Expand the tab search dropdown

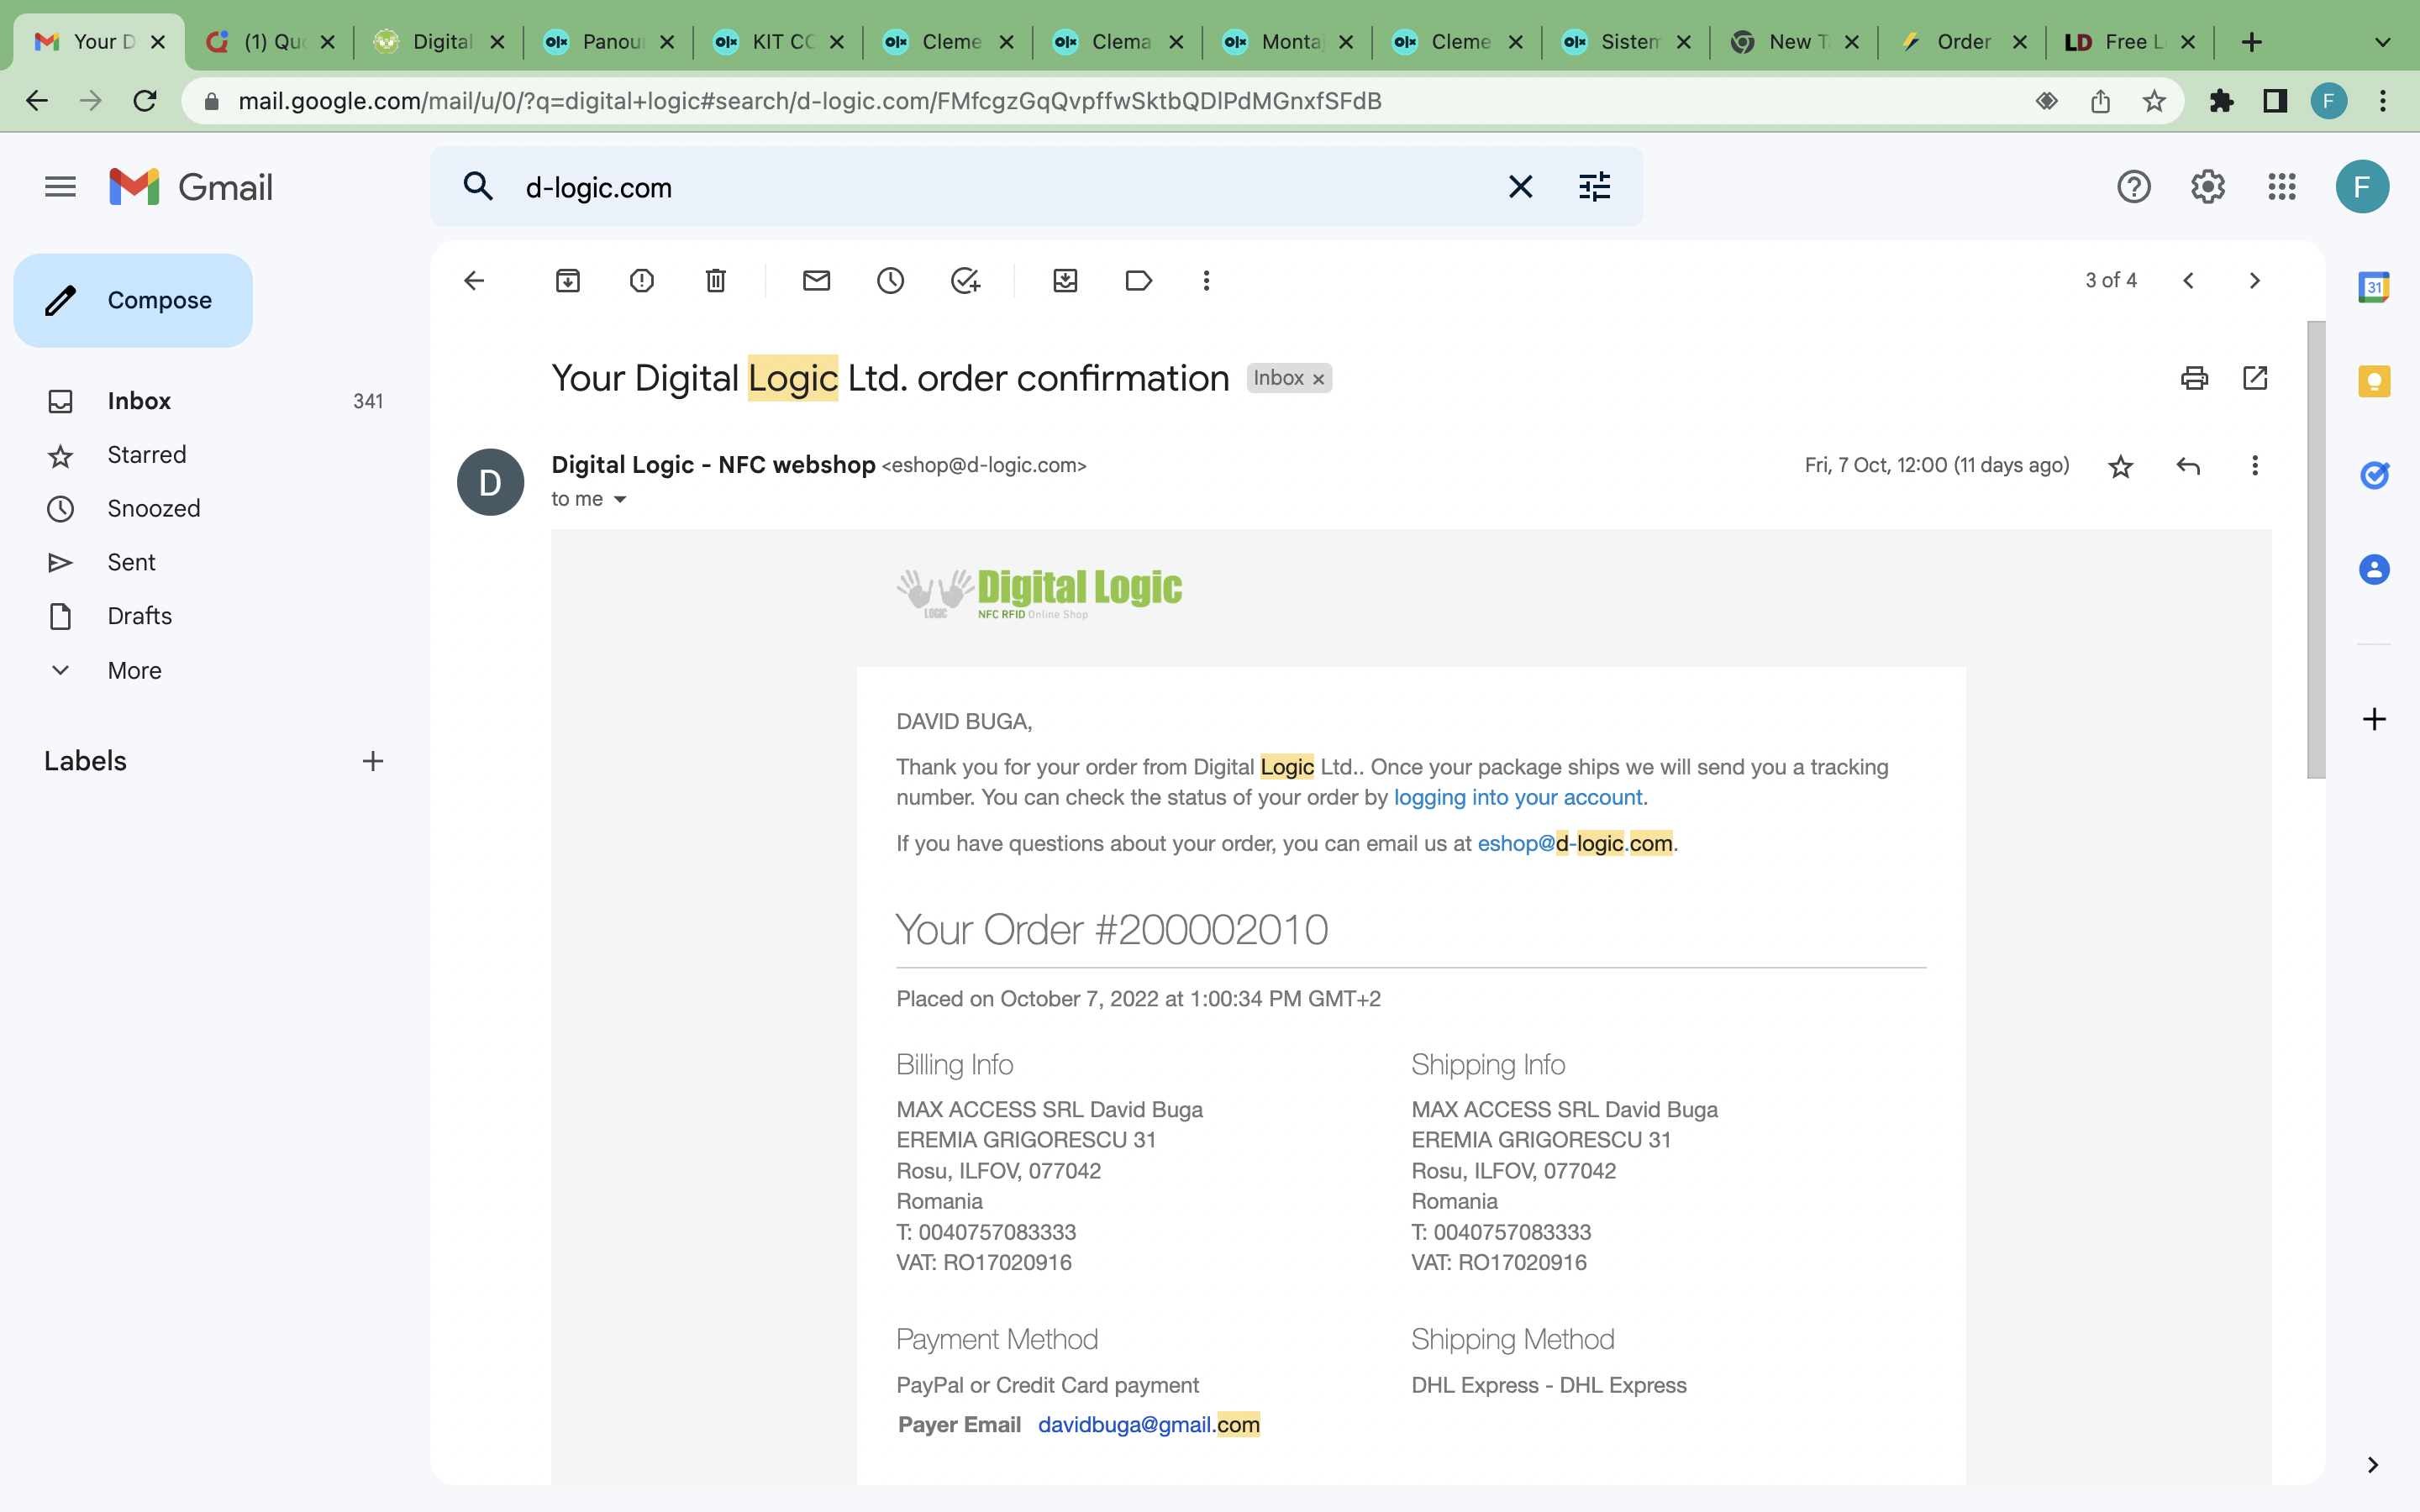[2383, 42]
